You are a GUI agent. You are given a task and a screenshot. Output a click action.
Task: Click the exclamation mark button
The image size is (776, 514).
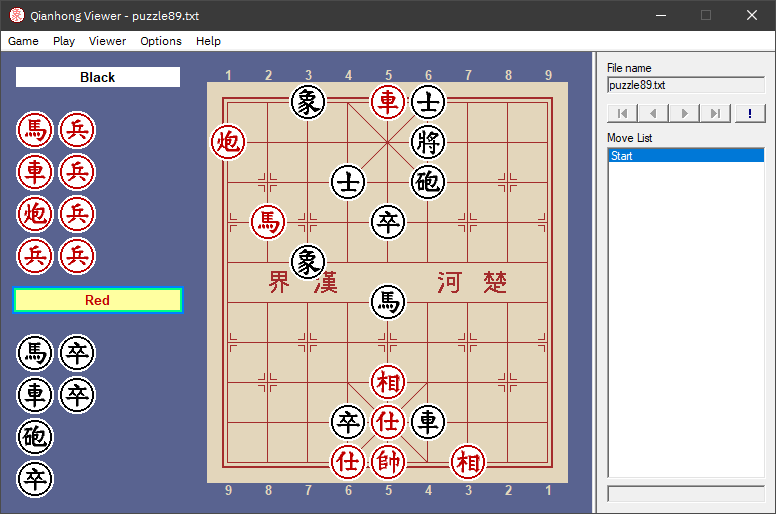(750, 114)
